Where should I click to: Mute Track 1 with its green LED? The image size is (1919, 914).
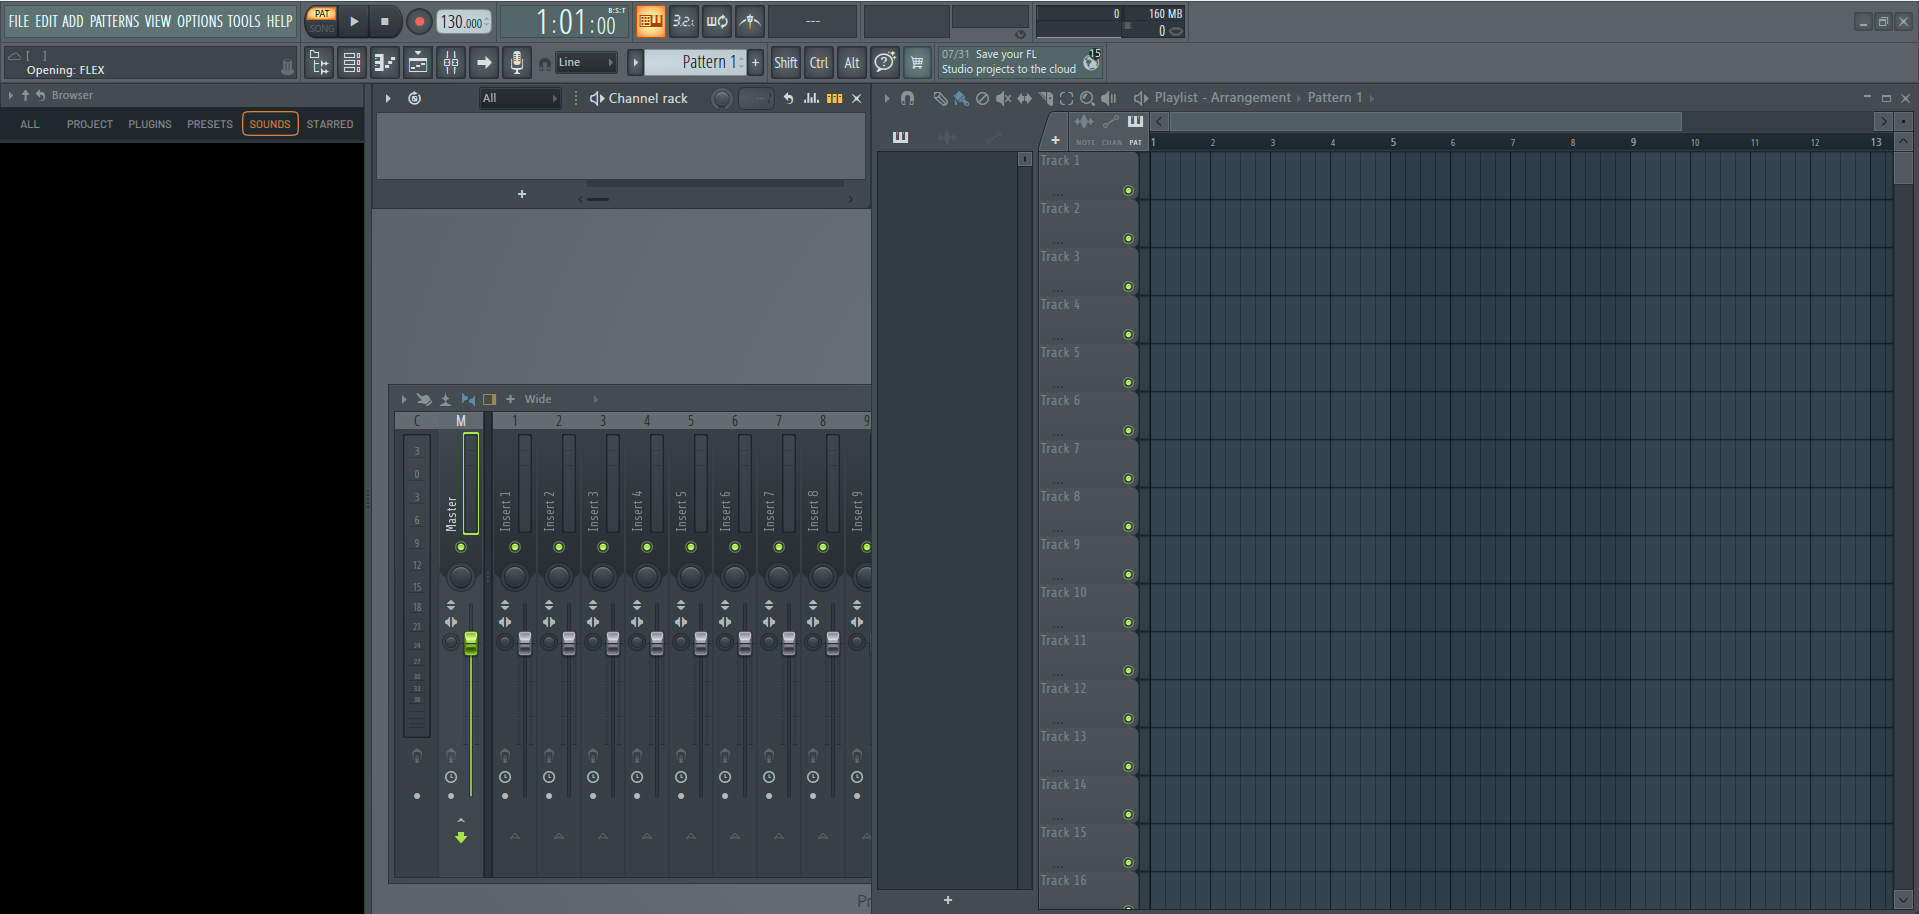pos(1128,190)
